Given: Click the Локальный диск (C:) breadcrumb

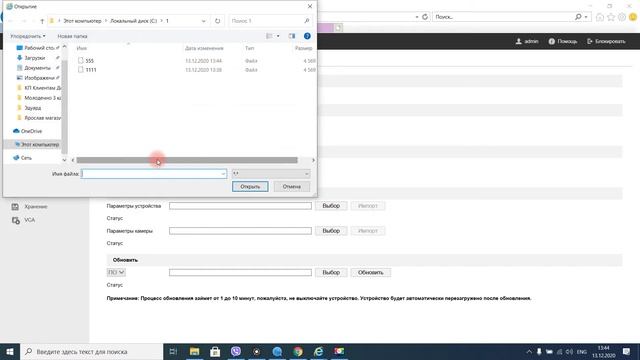Looking at the screenshot, I should (133, 21).
